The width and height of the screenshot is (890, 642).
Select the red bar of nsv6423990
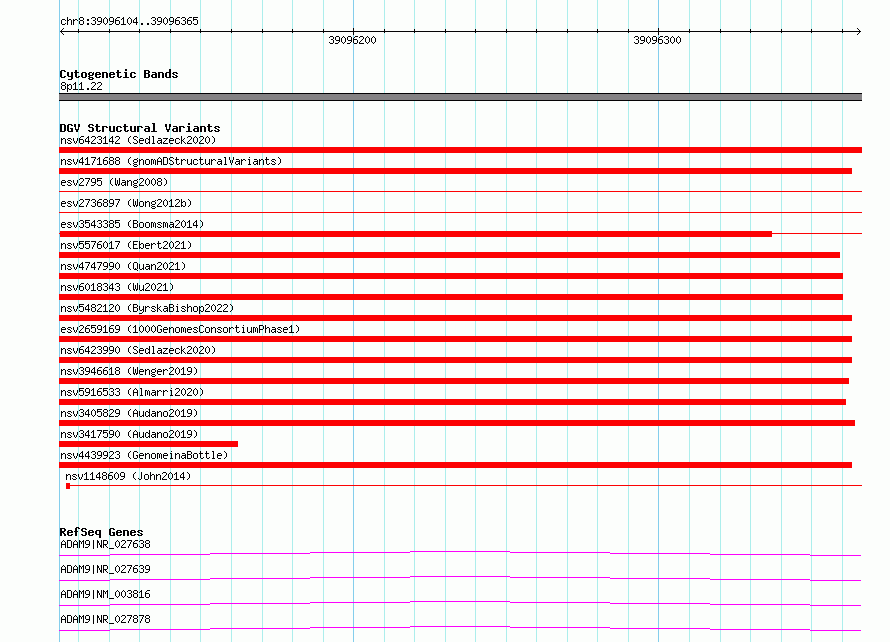[455, 360]
